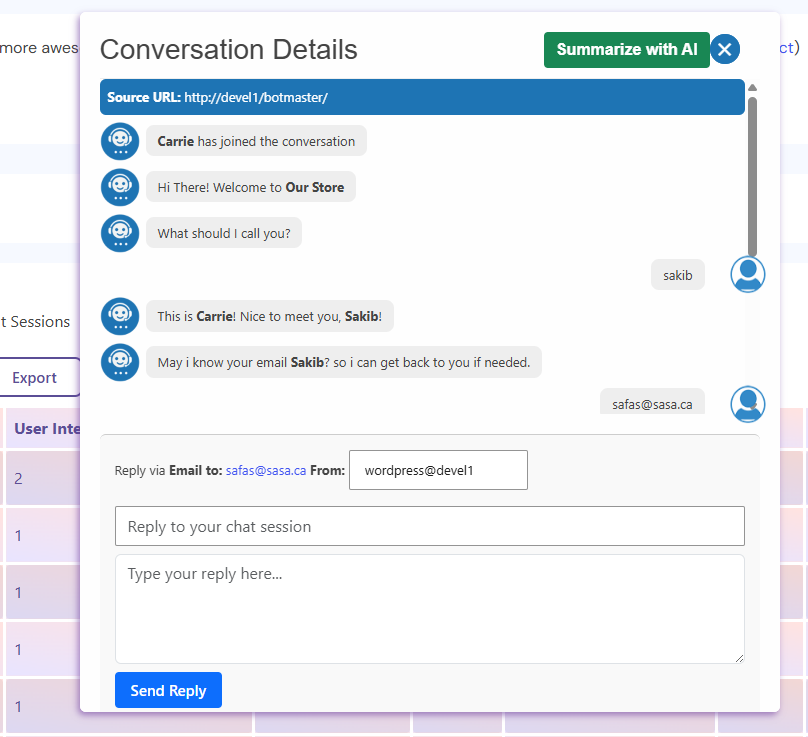Screen dimensions: 808x737
Task: Click the Summarize with AI button
Action: (x=627, y=49)
